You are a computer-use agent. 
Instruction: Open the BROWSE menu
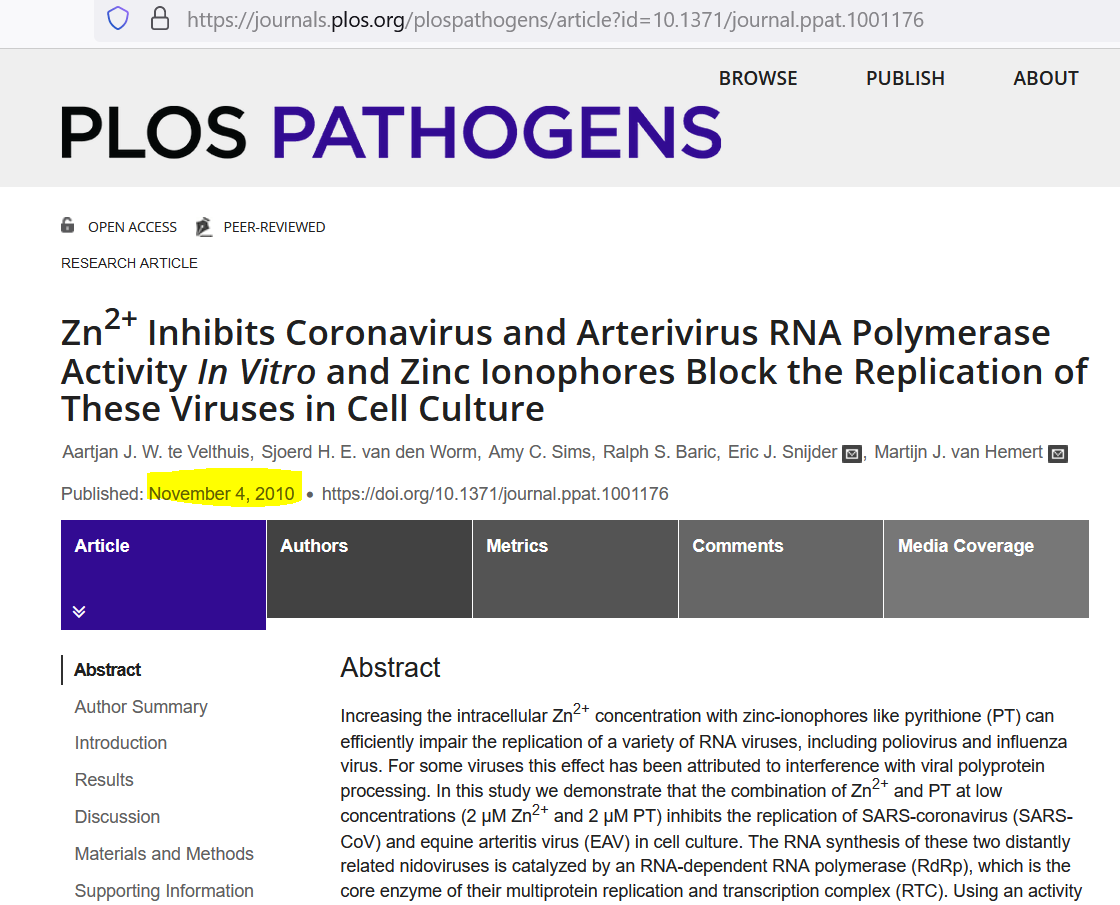[x=758, y=79]
